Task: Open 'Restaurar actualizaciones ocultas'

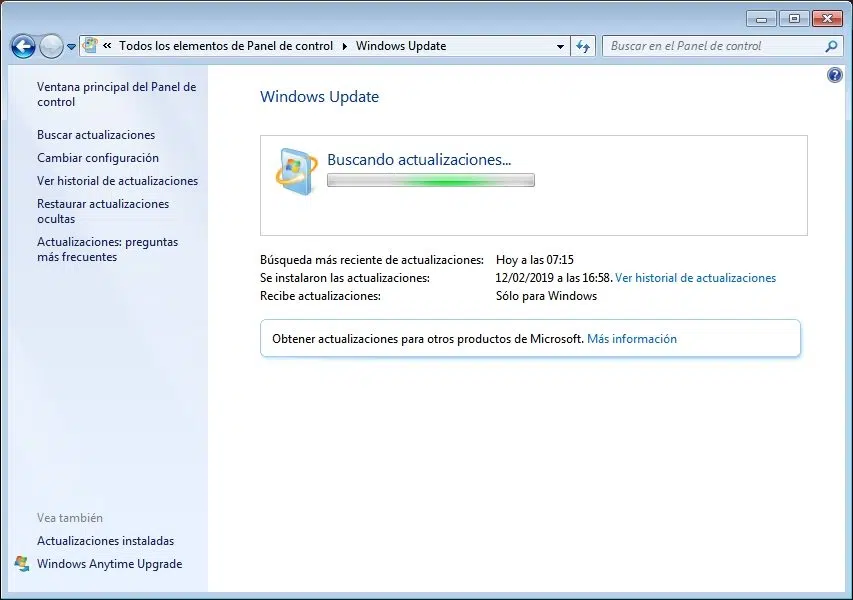Action: click(103, 211)
